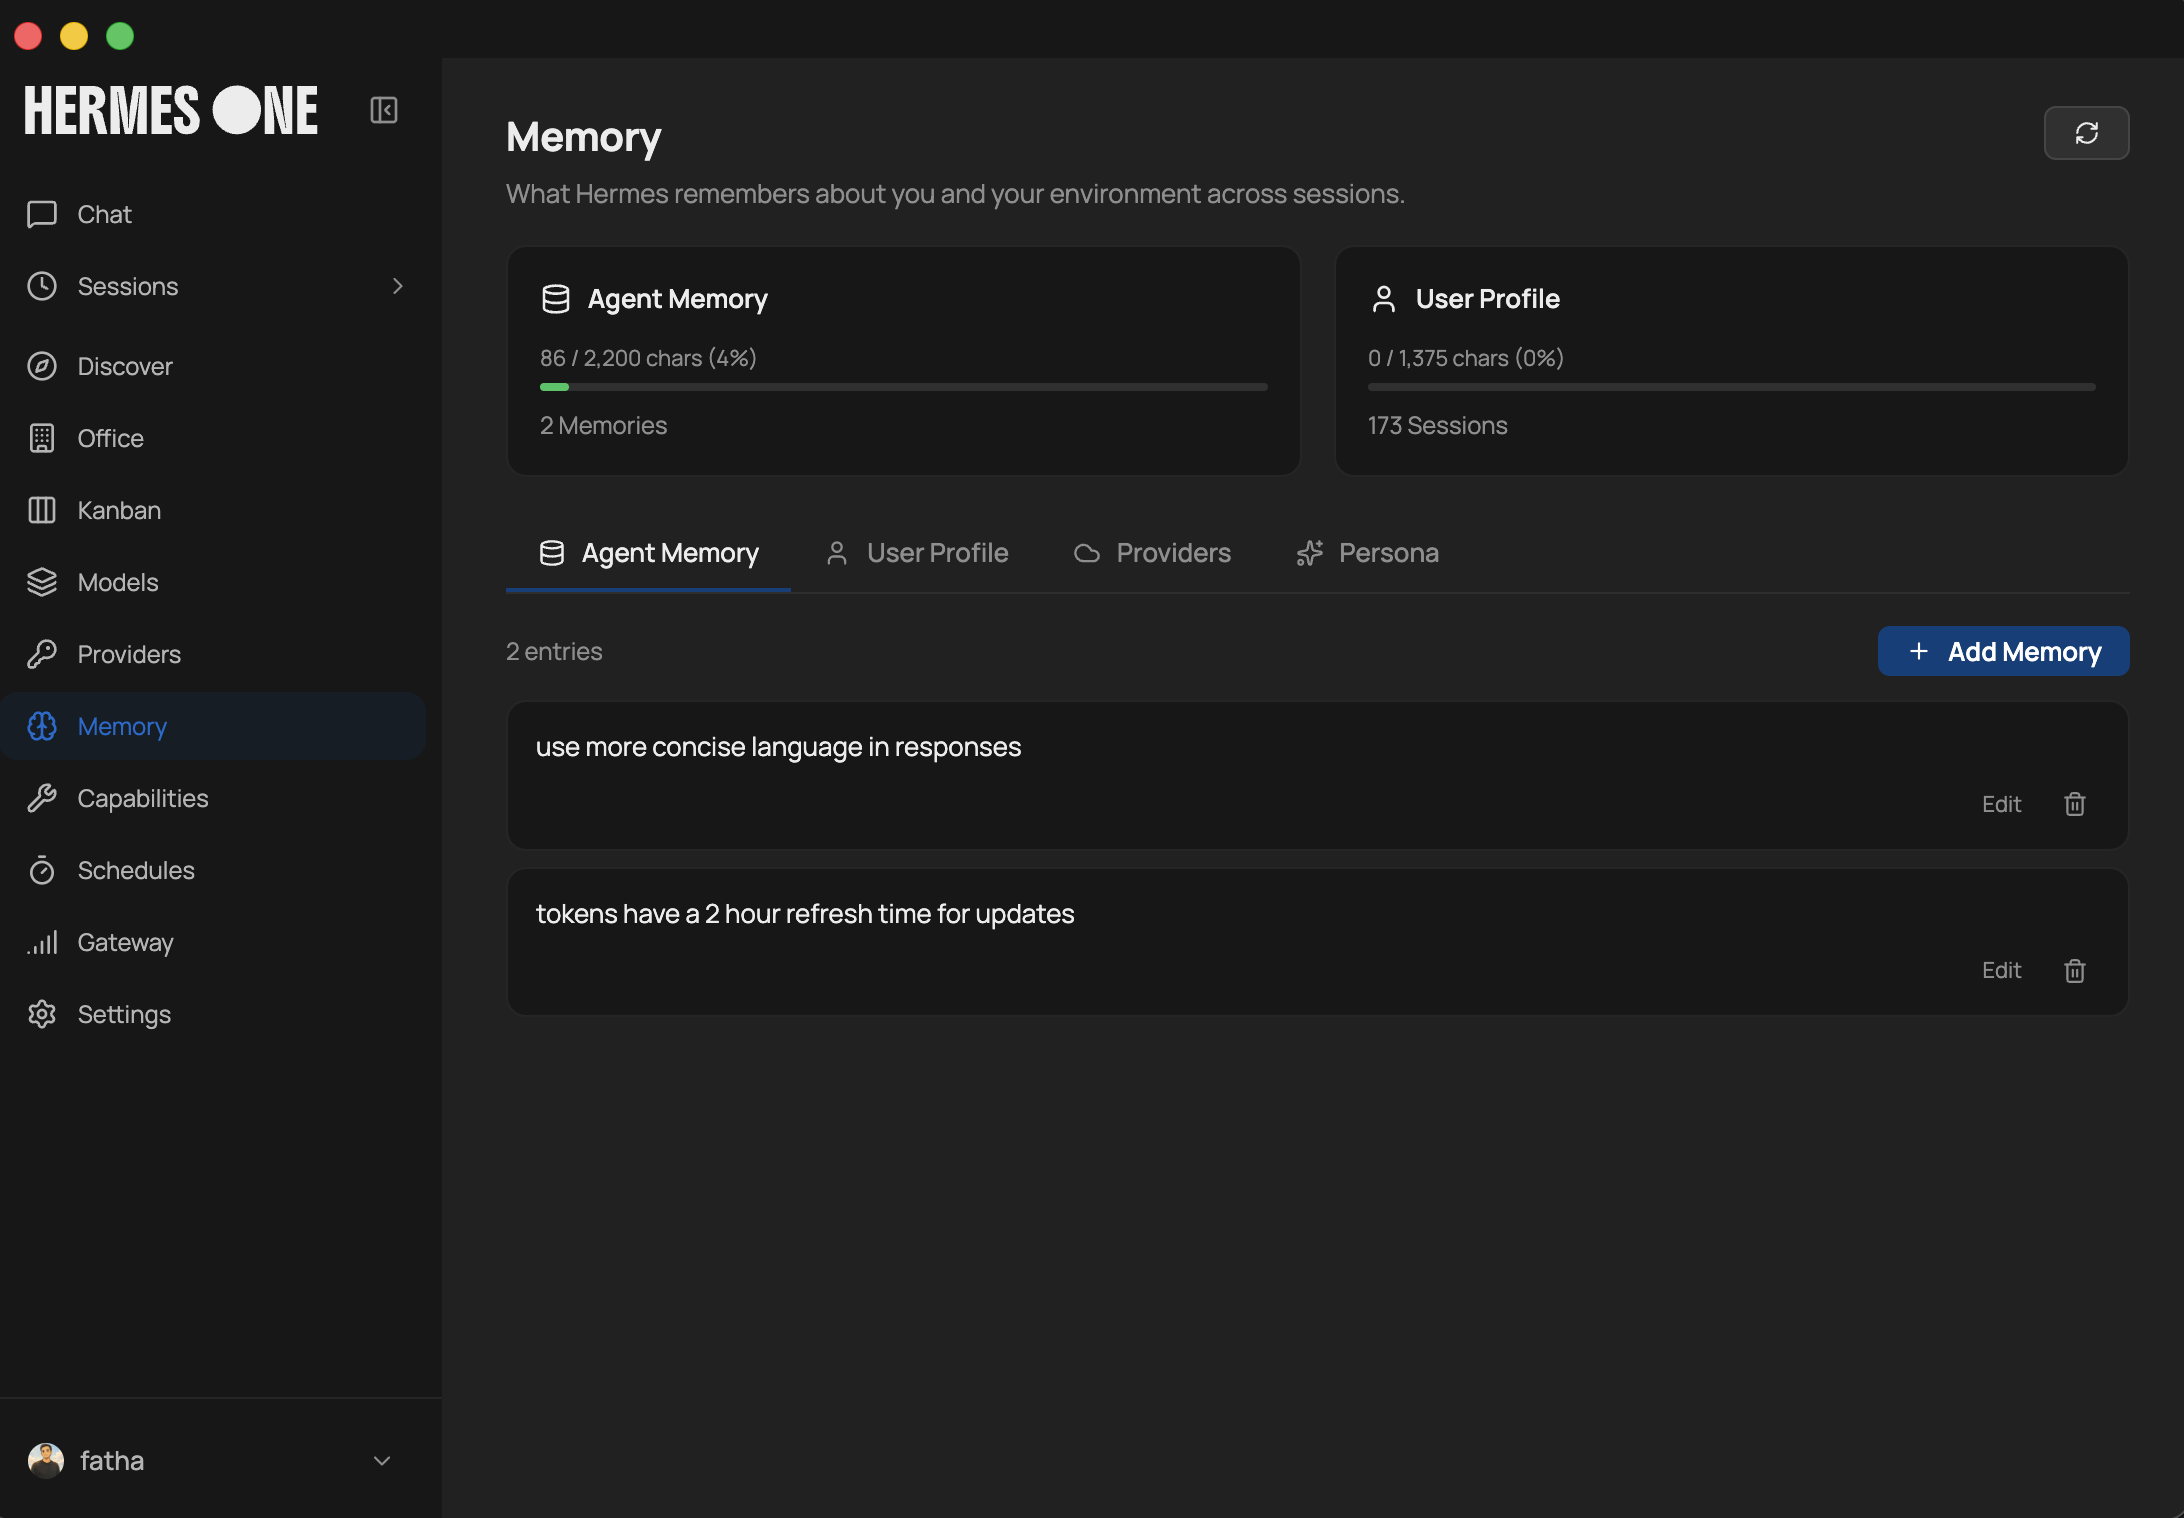This screenshot has width=2184, height=1518.
Task: Click person icon in User Profile card
Action: pyautogui.click(x=1384, y=299)
